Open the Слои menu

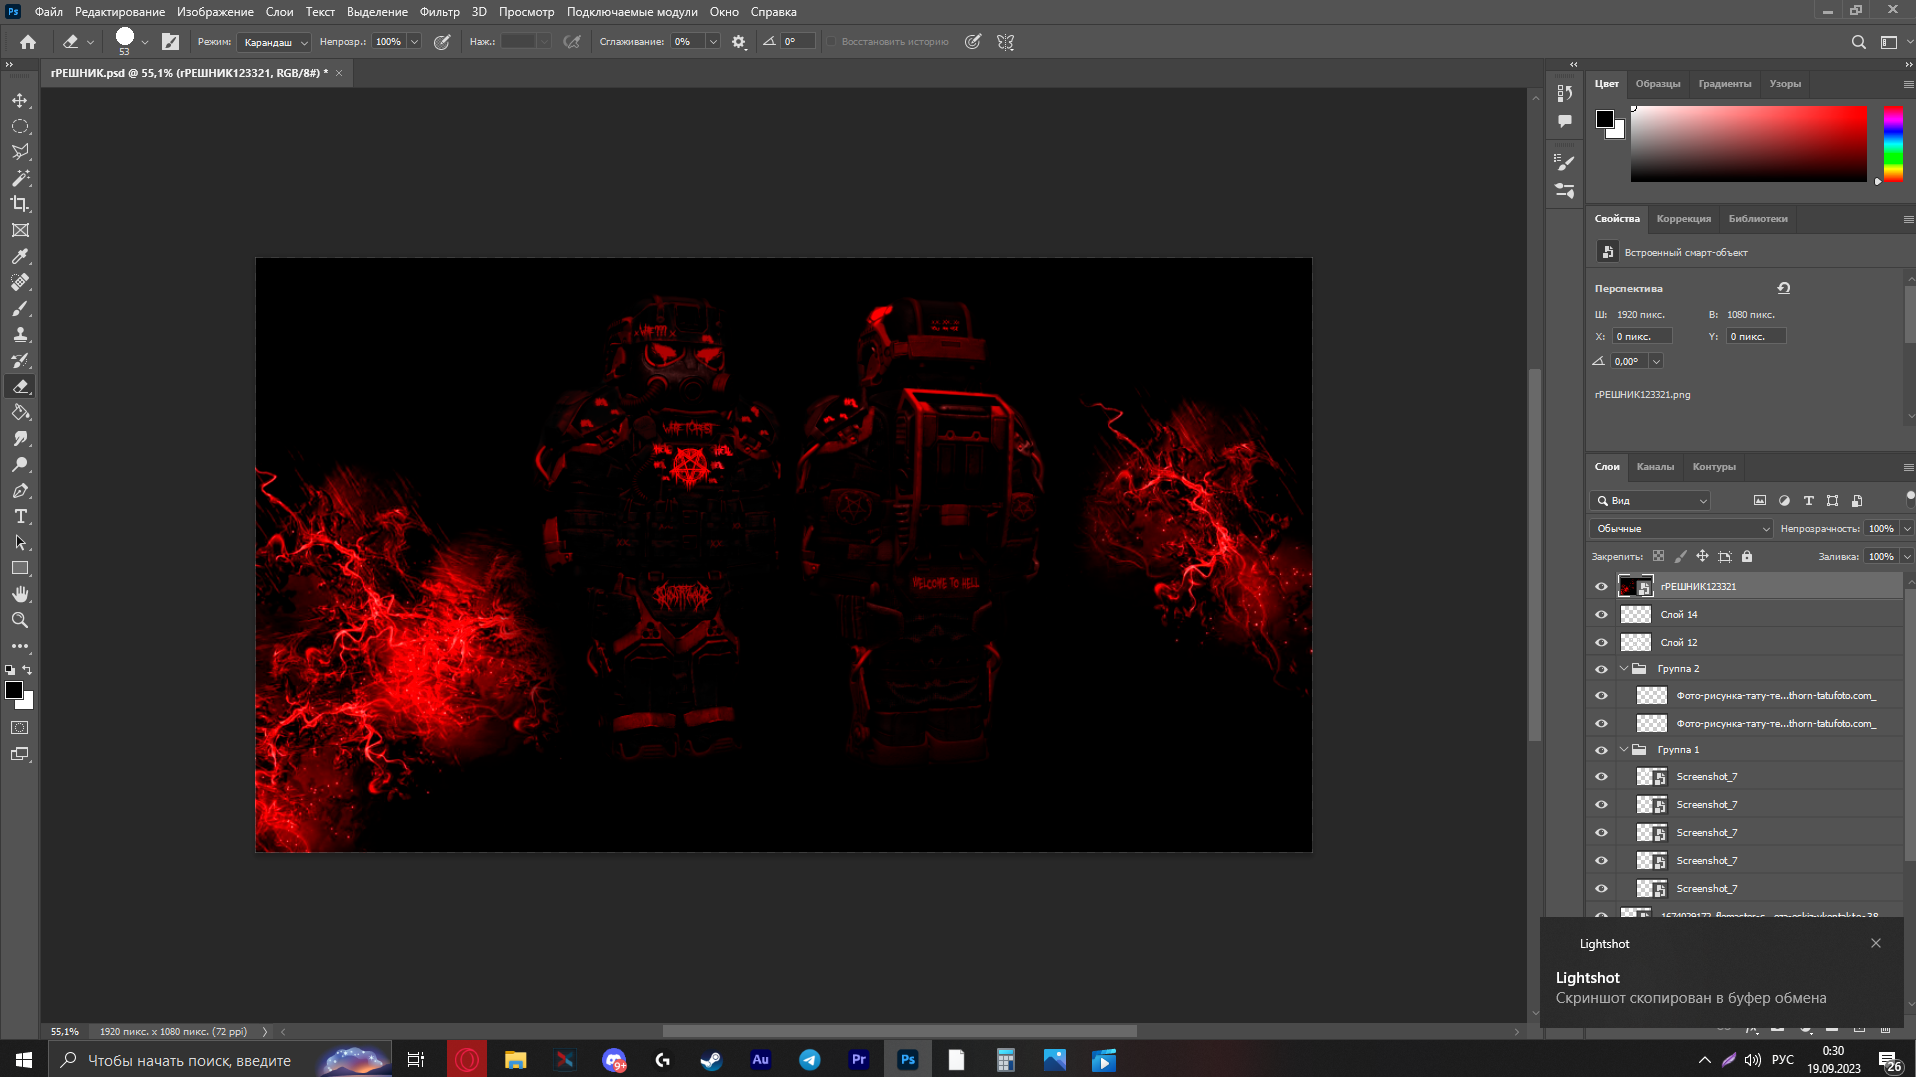(x=279, y=12)
